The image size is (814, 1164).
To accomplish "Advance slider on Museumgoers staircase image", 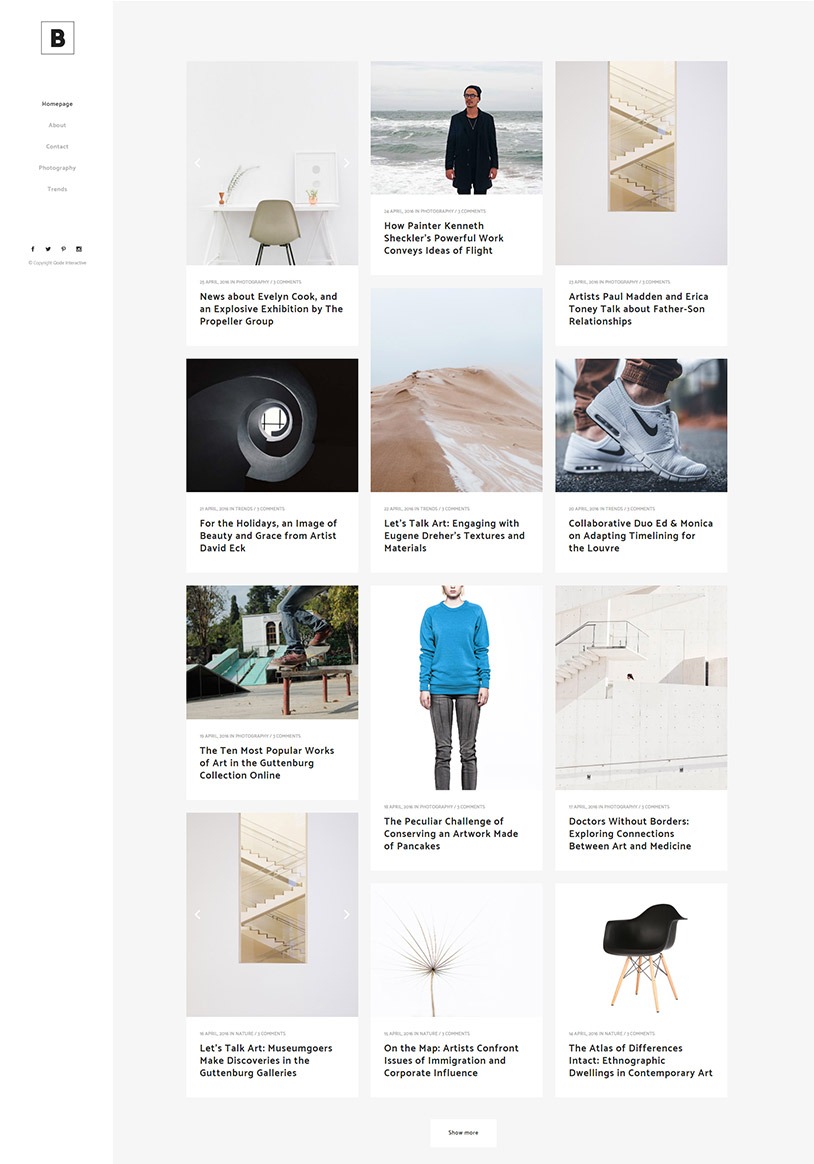I will click(347, 915).
